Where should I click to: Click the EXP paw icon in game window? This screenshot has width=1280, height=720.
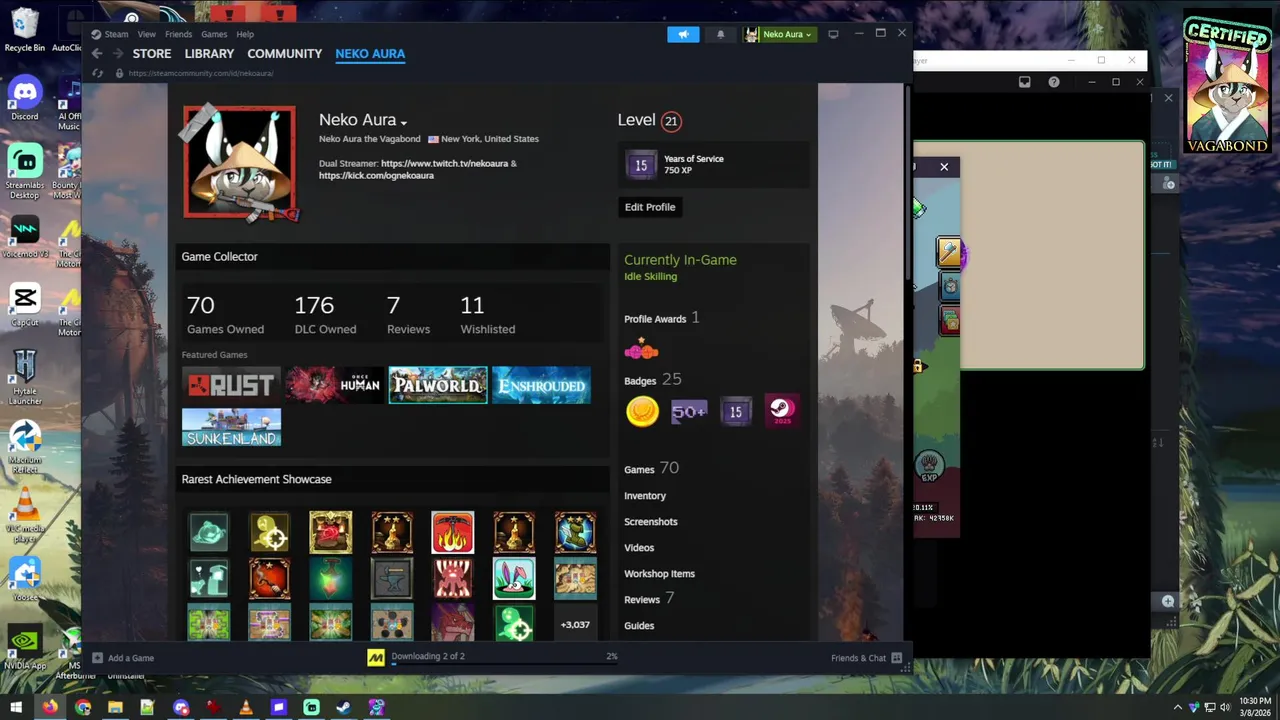pos(929,466)
